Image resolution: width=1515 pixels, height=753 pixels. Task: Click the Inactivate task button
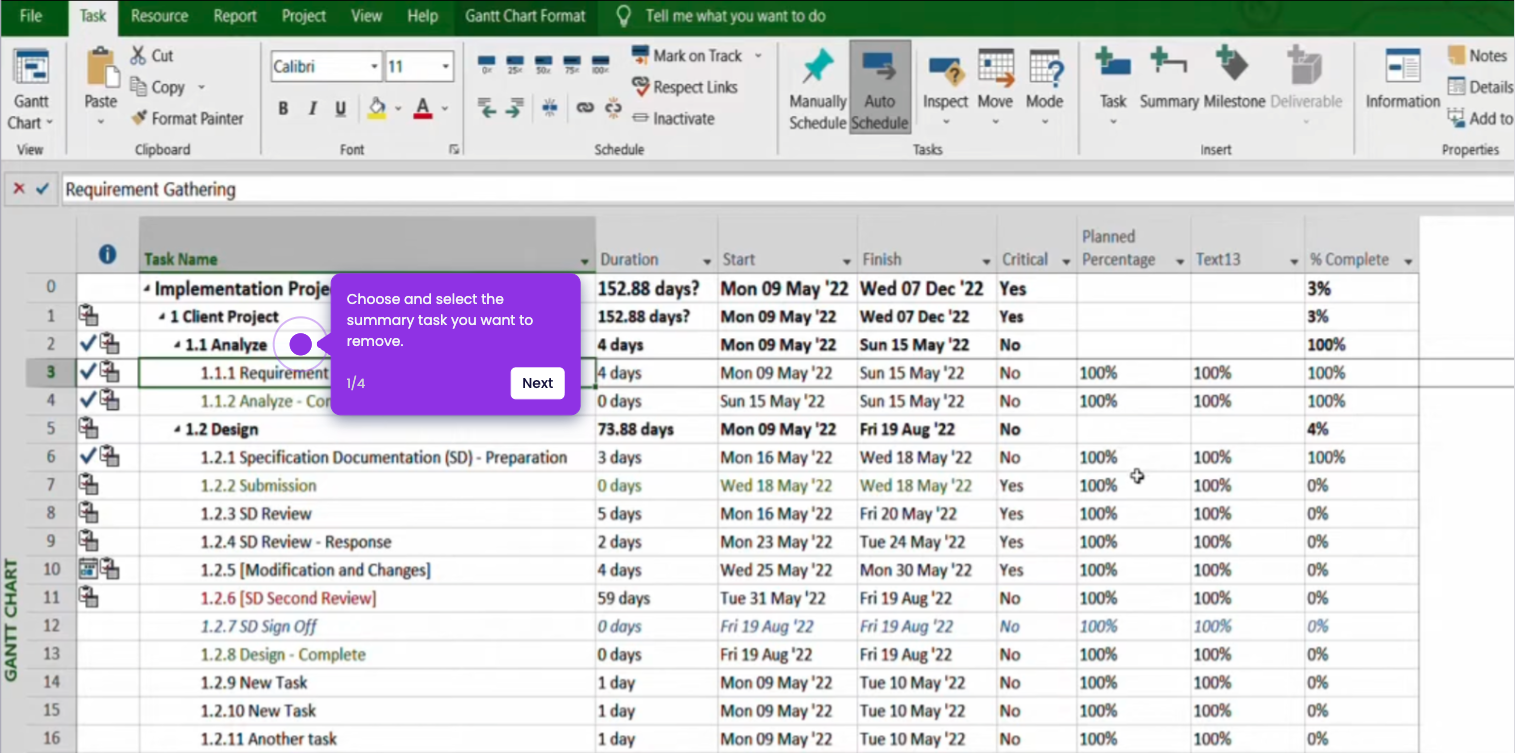[675, 118]
